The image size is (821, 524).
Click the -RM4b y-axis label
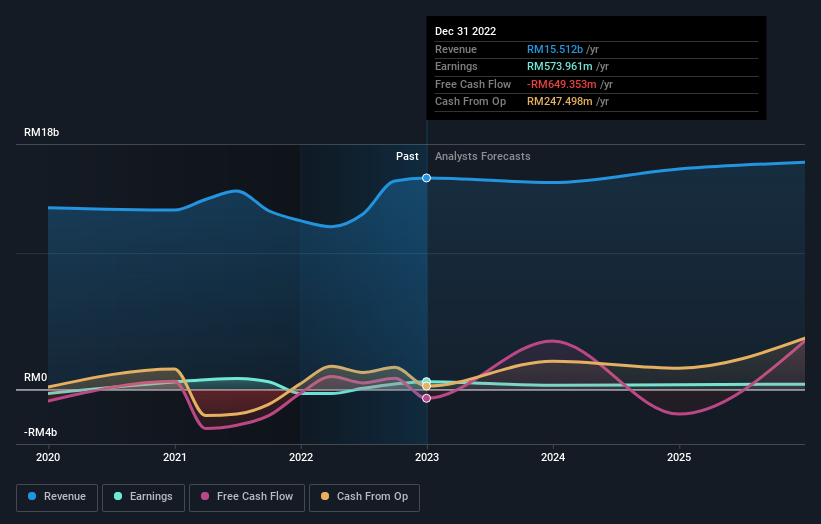pos(40,432)
